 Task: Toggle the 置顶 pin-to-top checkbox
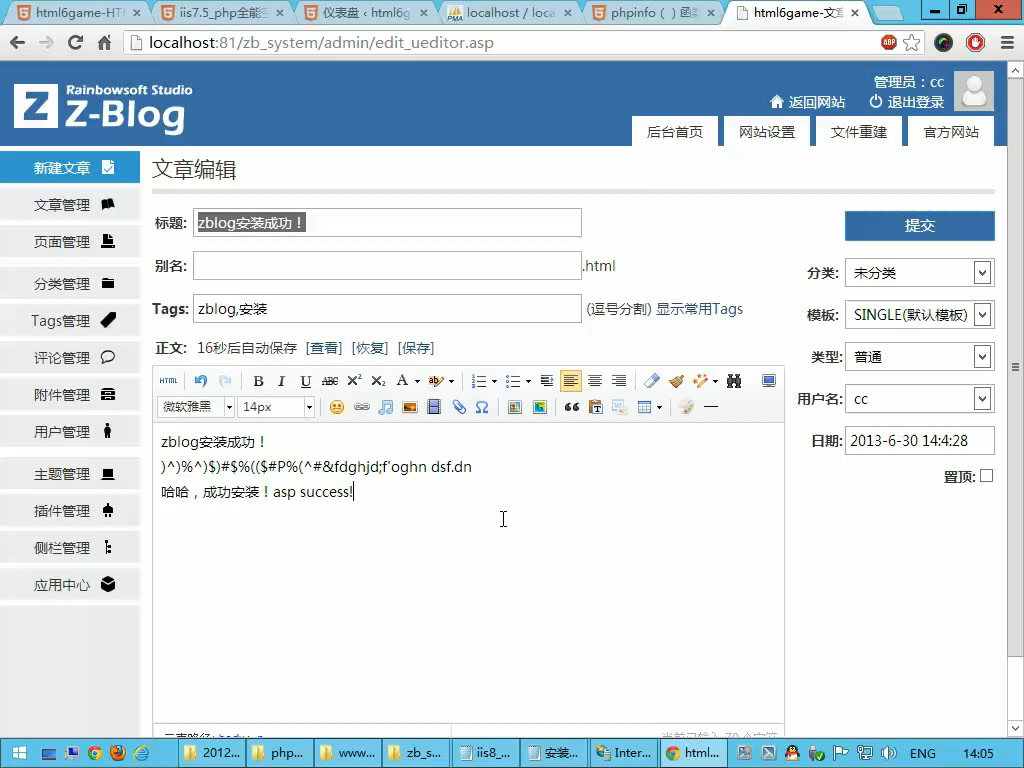coord(986,476)
